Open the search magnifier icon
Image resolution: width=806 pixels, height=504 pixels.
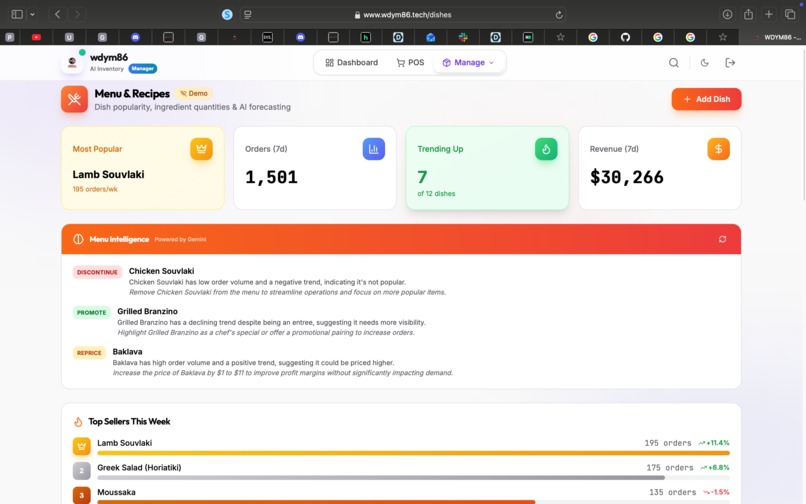[x=673, y=63]
